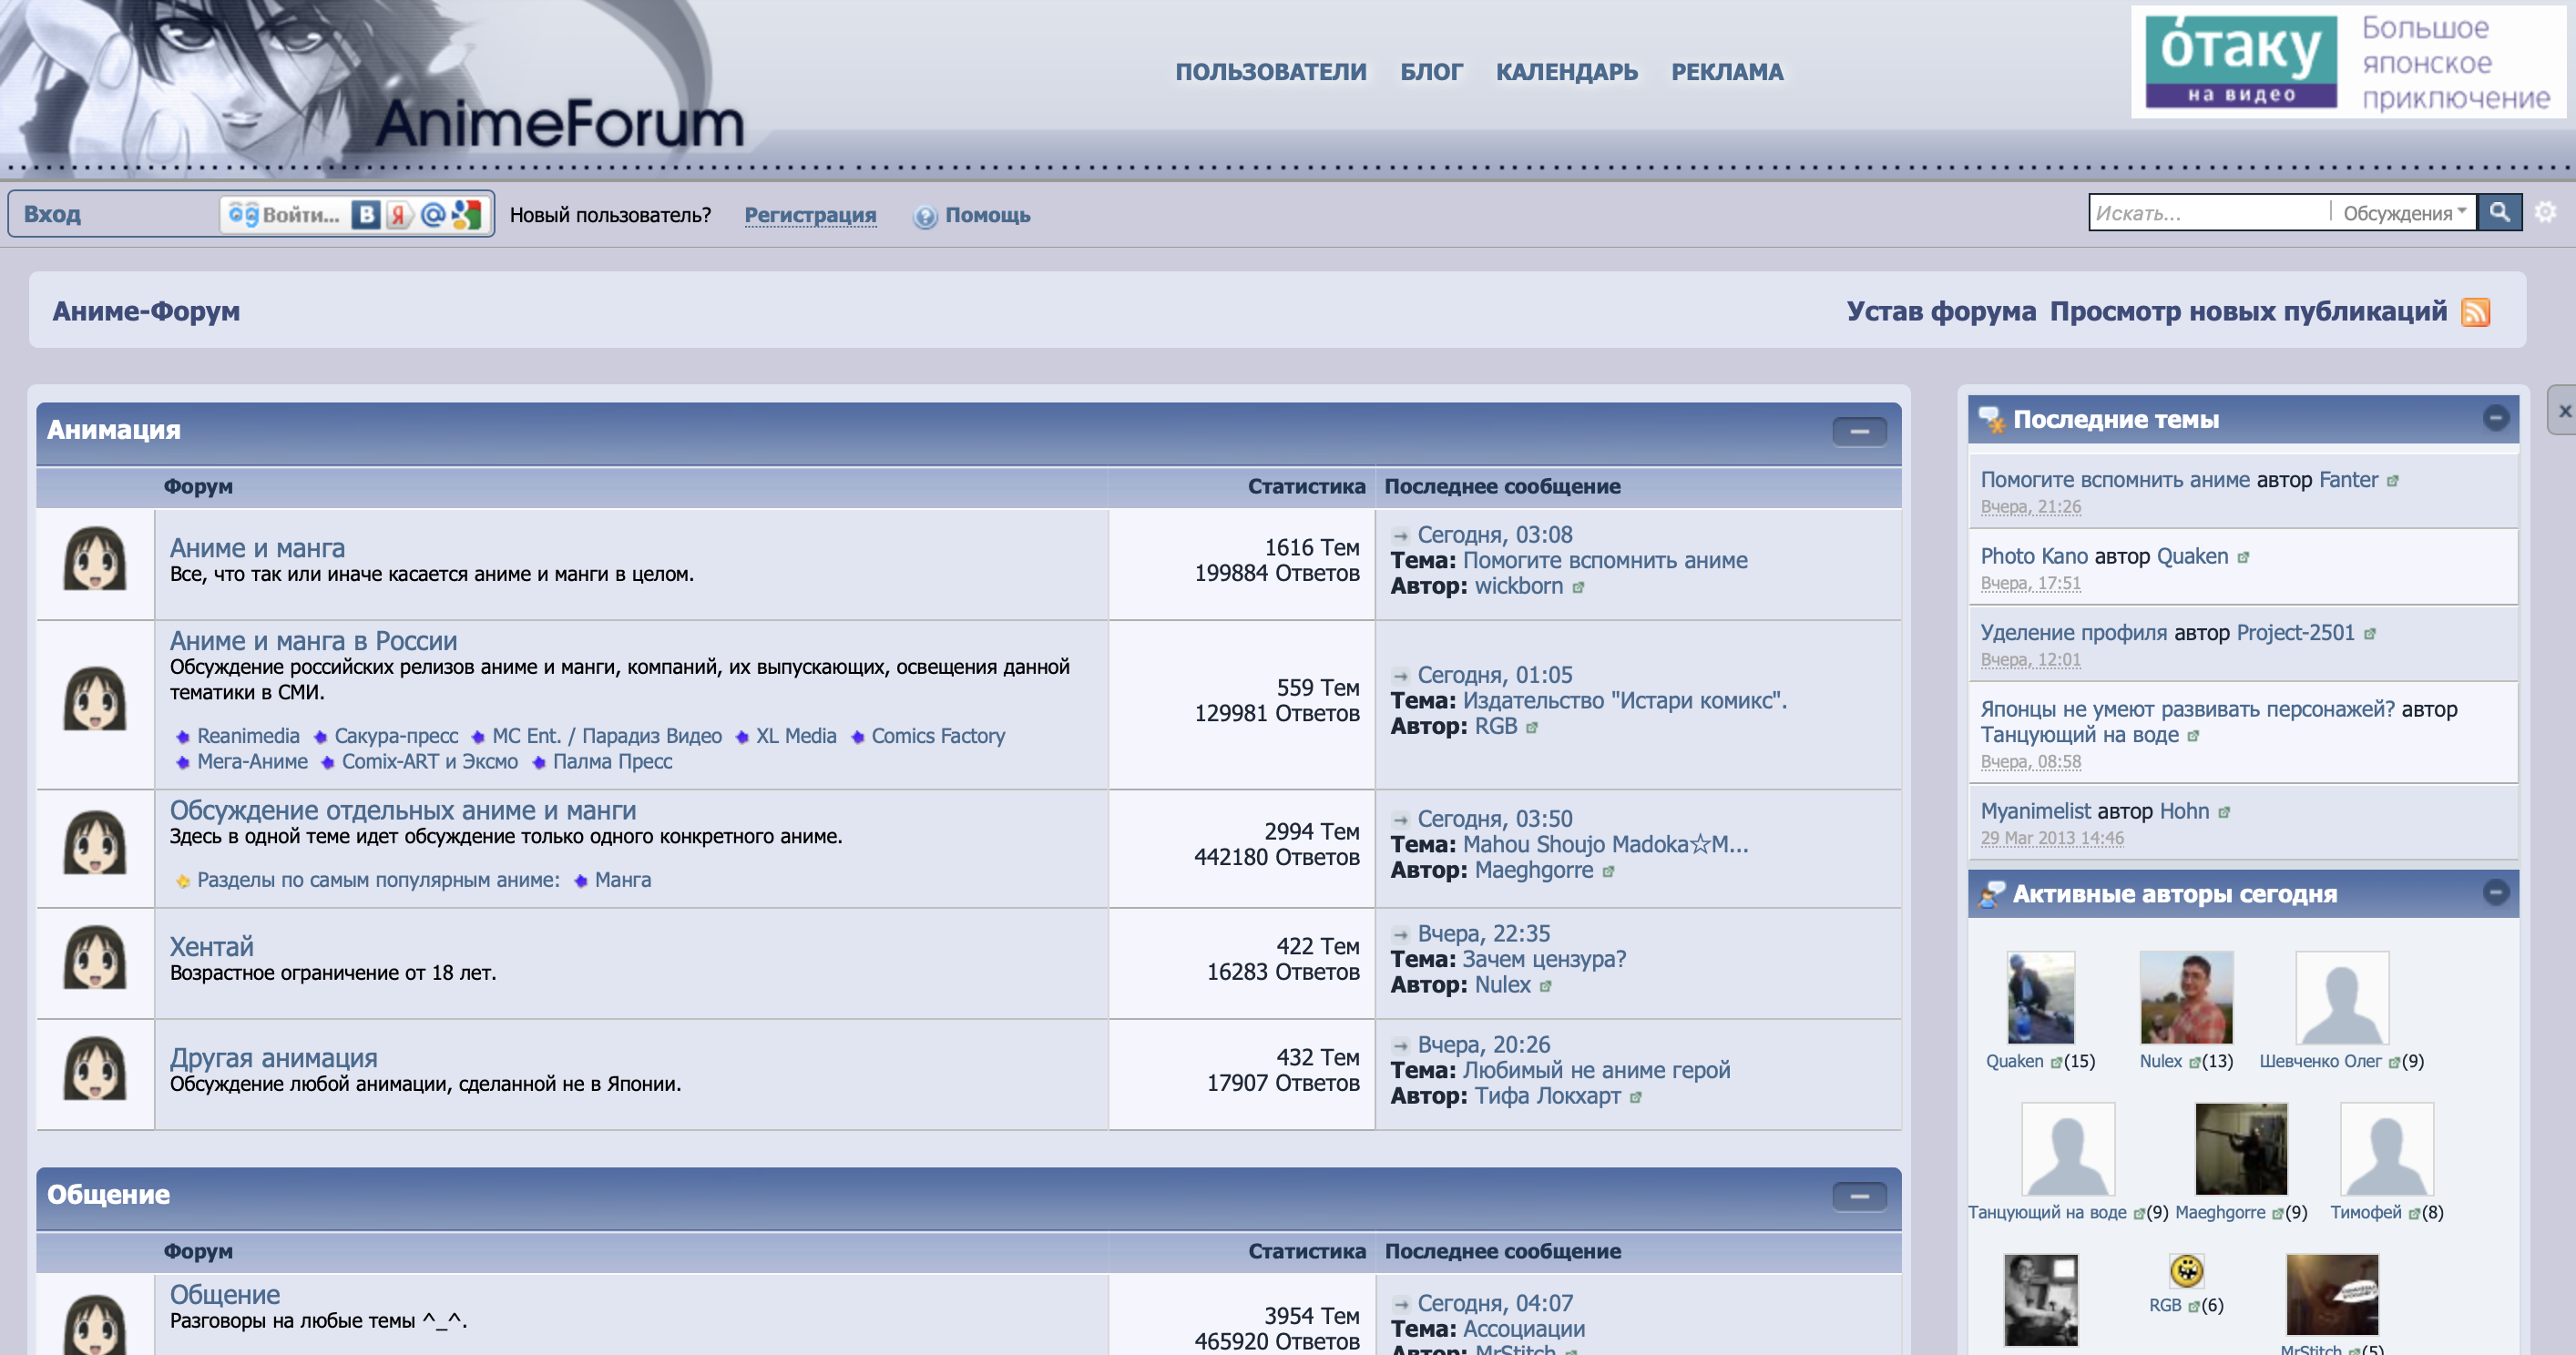2576x1355 pixels.
Task: Hide the sidebar with the X handle
Action: point(2563,410)
